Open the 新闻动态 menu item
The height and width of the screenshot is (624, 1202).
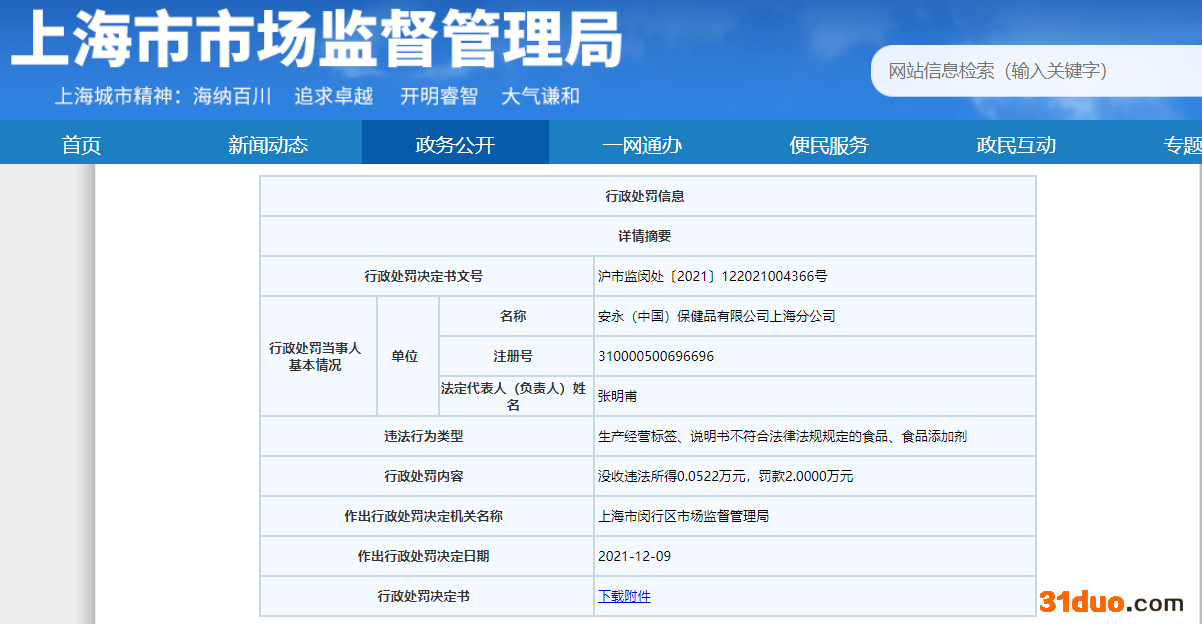tap(268, 145)
